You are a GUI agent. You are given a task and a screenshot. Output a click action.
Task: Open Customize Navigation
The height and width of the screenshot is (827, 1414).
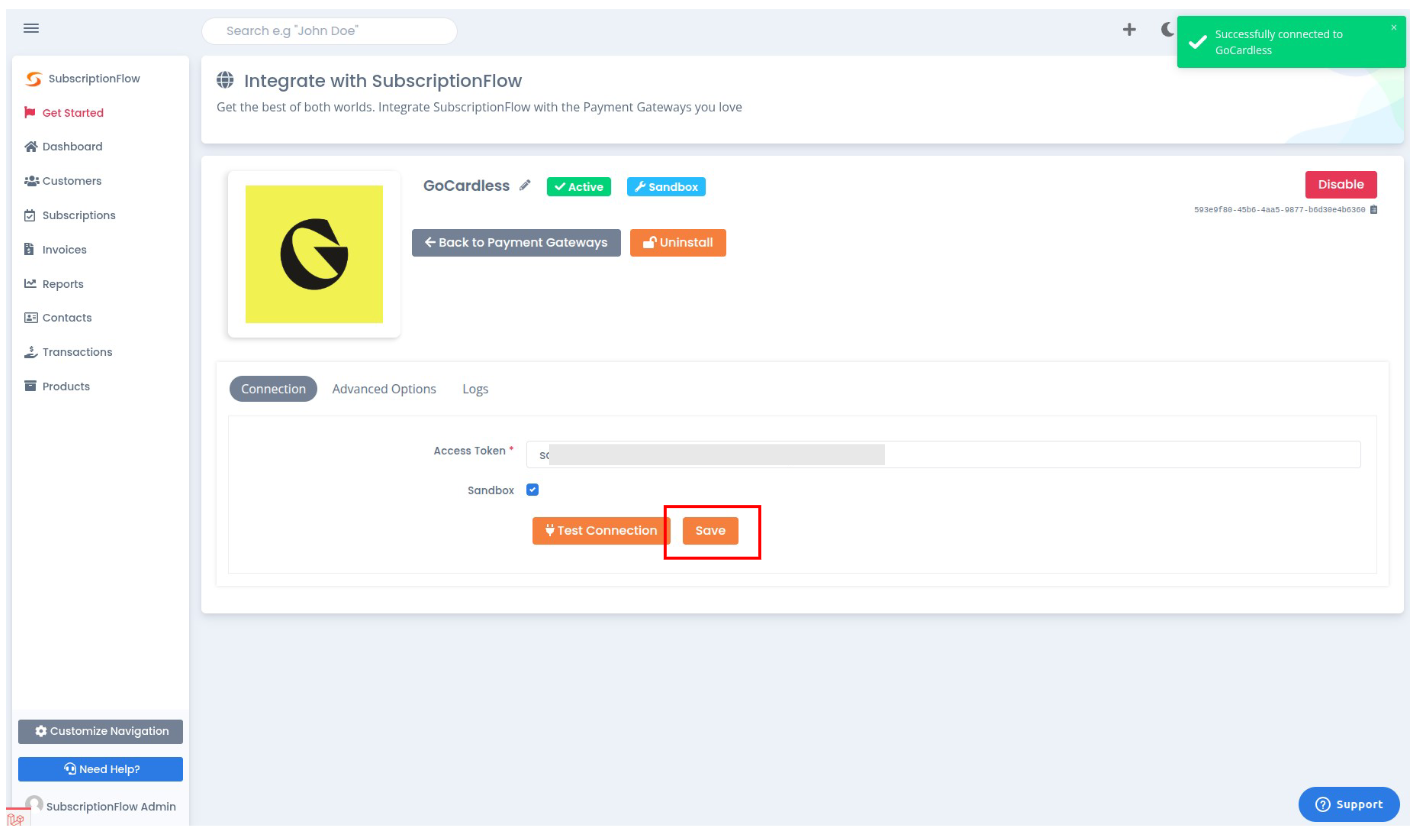click(x=101, y=732)
